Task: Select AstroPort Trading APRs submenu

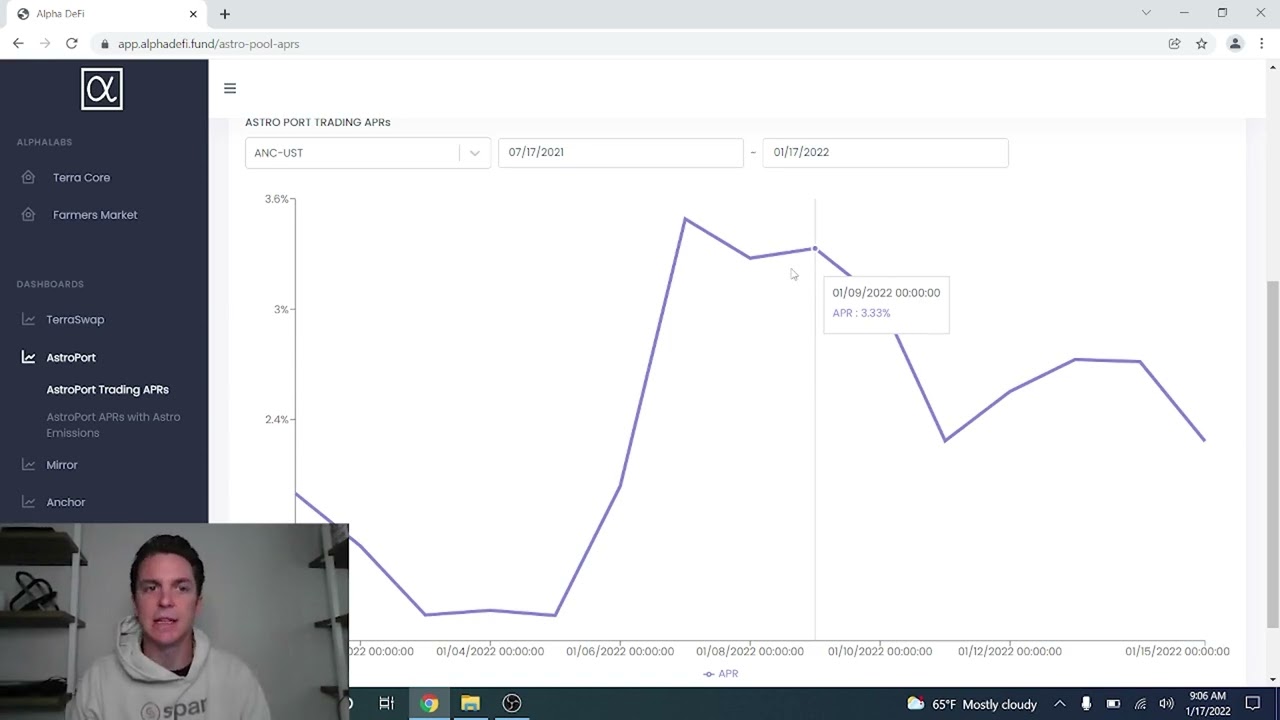Action: 107,389
